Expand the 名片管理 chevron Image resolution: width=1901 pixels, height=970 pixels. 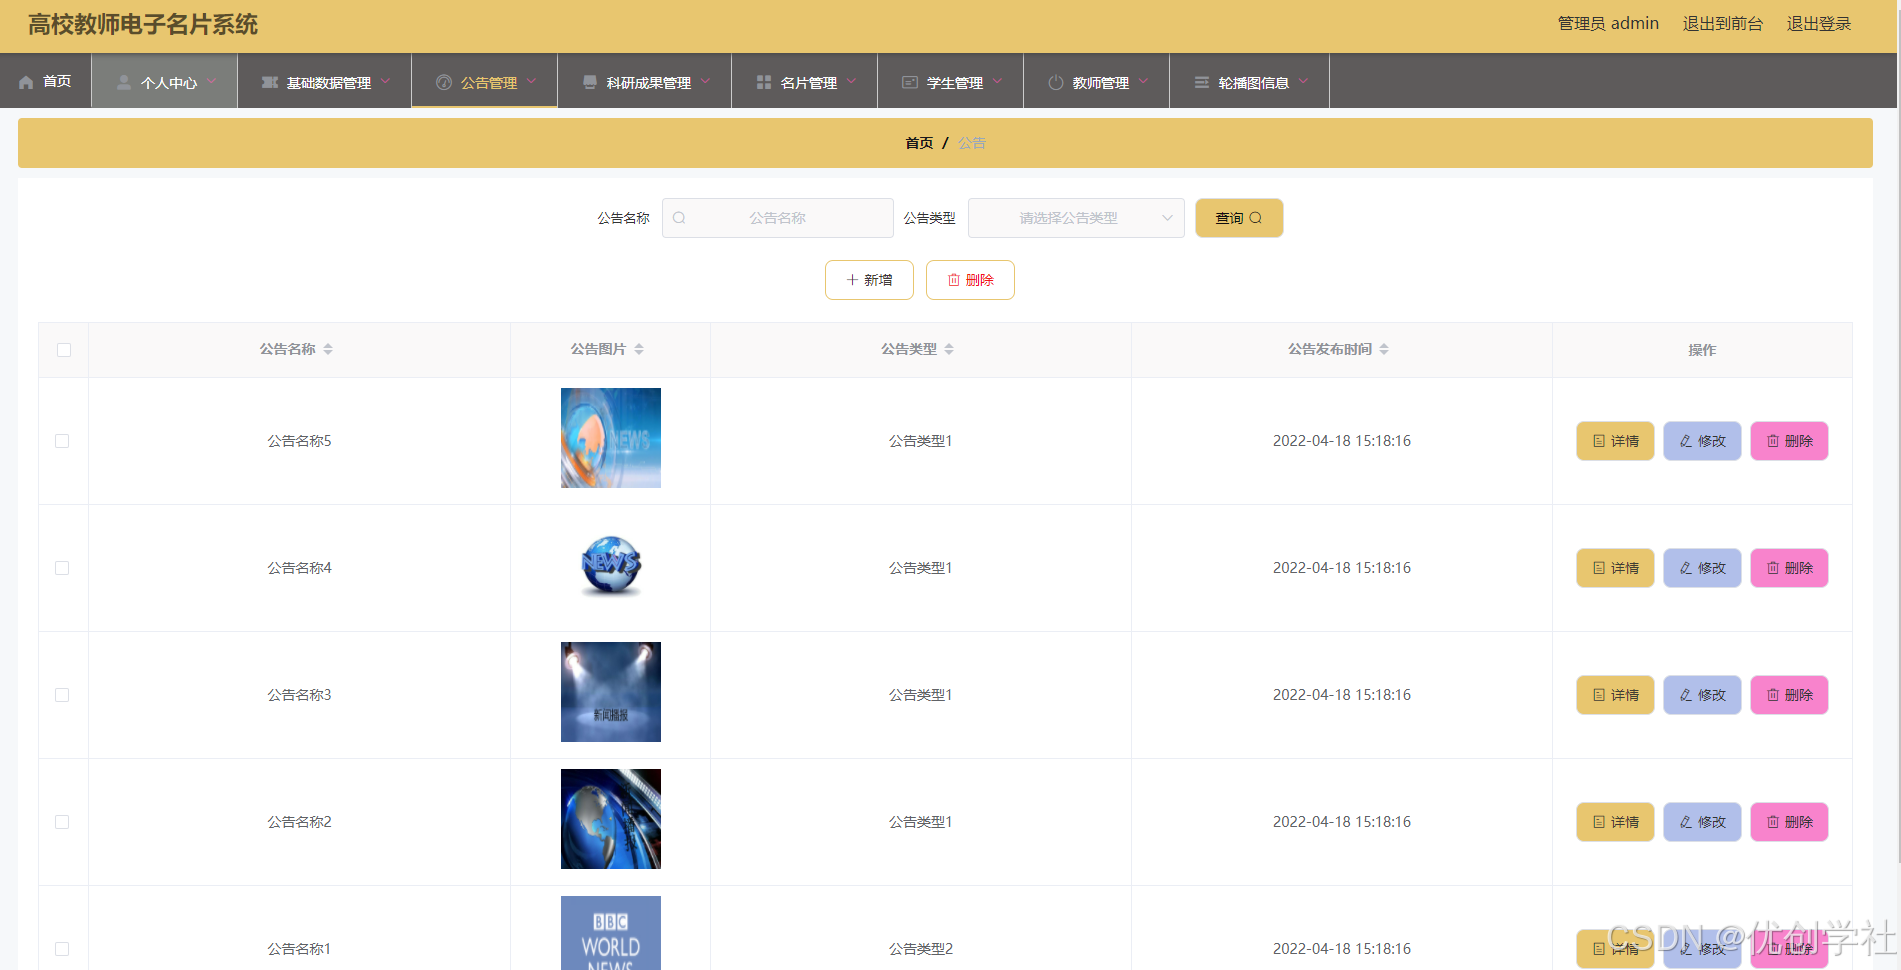pos(851,81)
